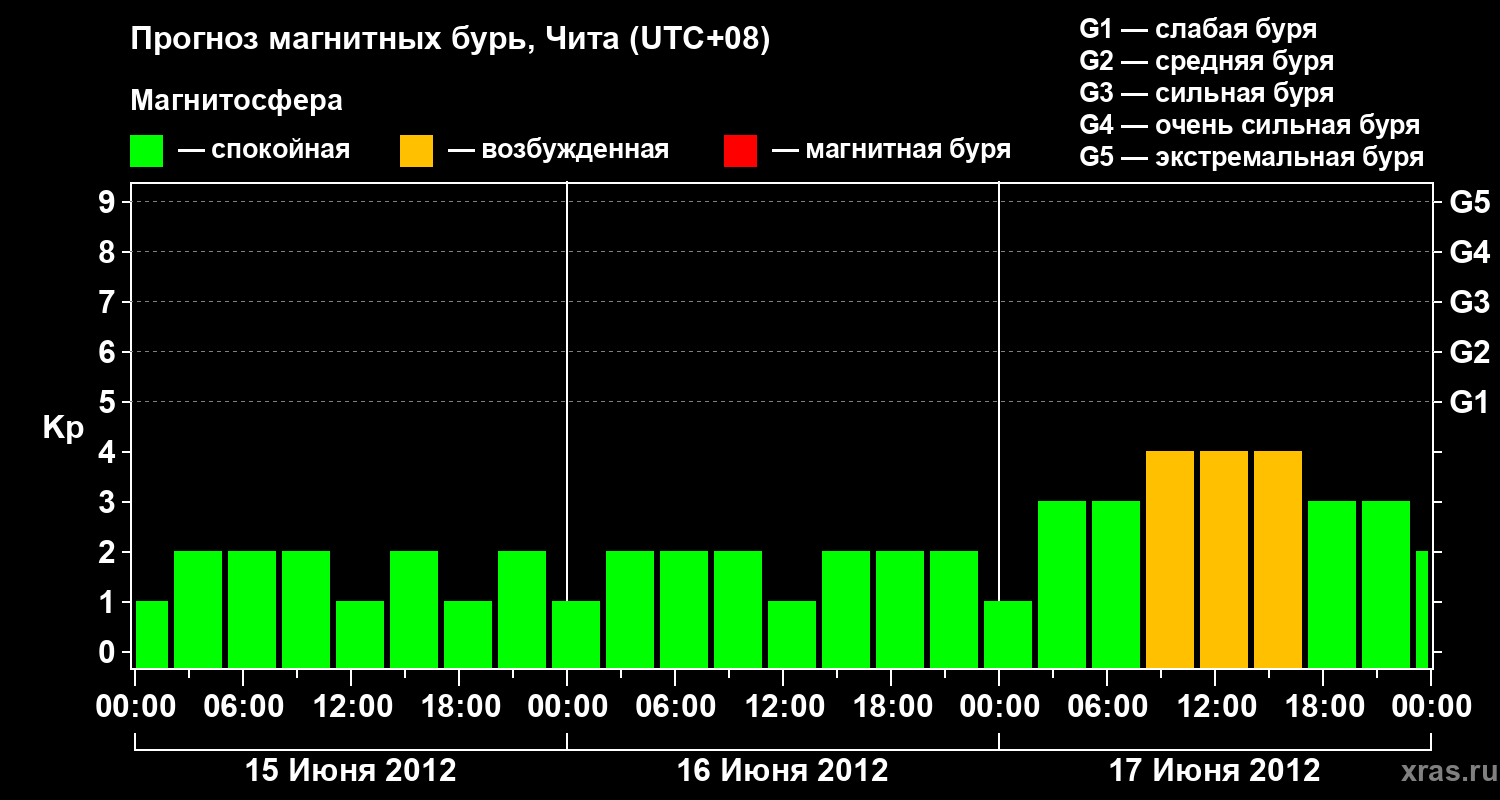Image resolution: width=1500 pixels, height=800 pixels.
Task: Click the 'G1 — слабая буря' legend line
Action: click(1198, 29)
